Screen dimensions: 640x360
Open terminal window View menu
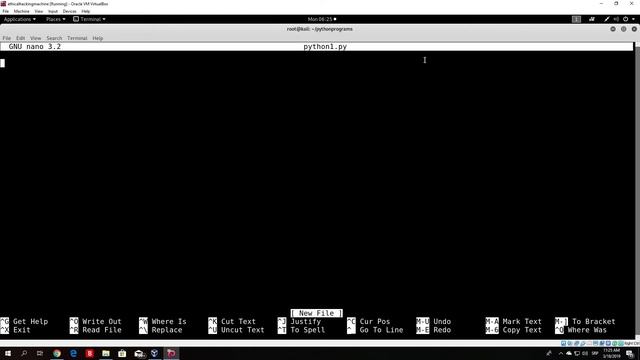point(36,38)
